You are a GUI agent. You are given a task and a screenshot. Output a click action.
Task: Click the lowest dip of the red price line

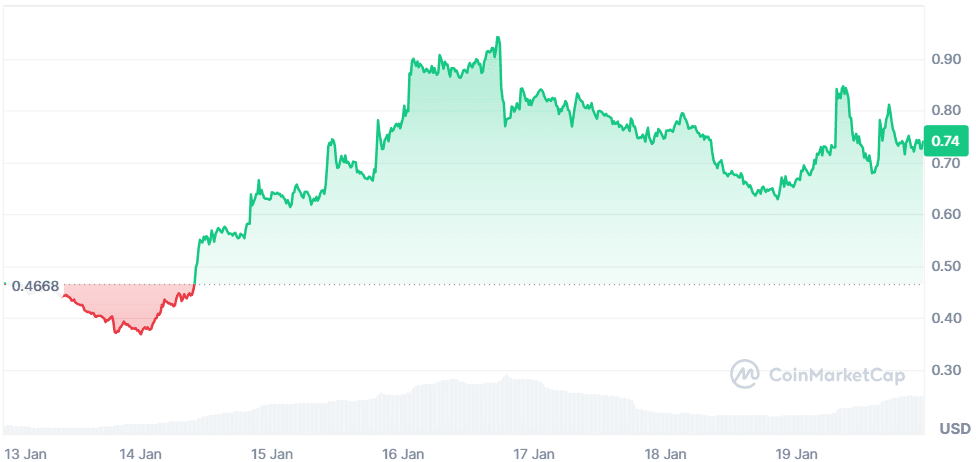(140, 333)
